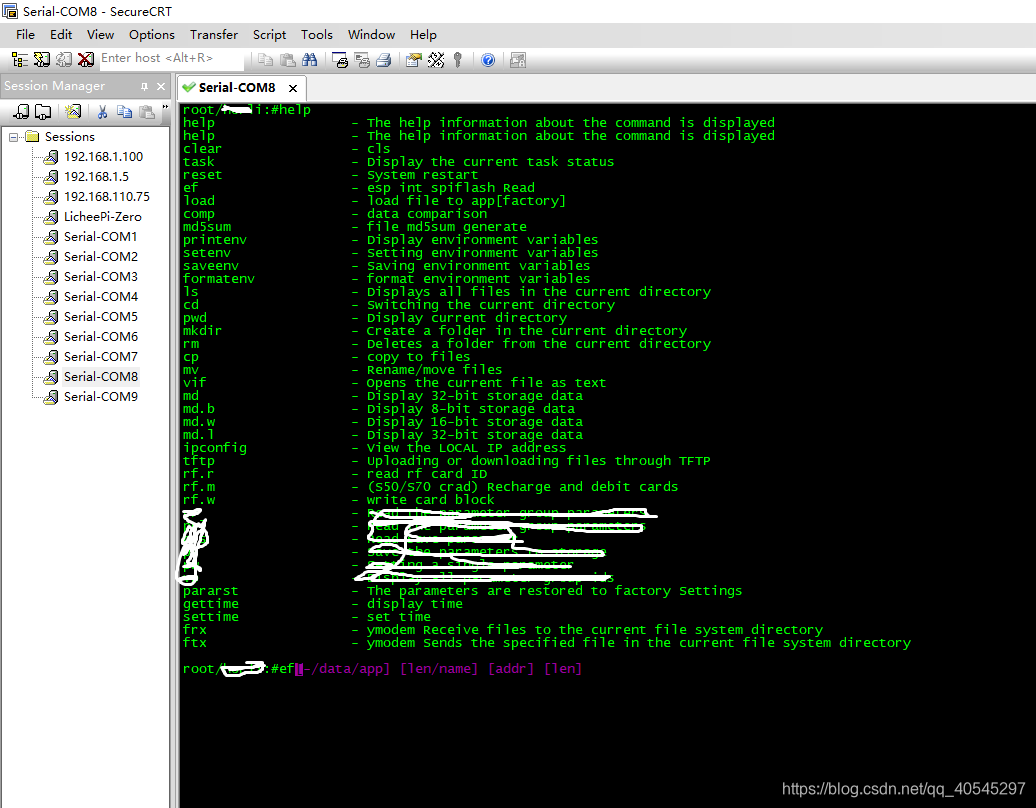Click the Disconnect red X icon
The width and height of the screenshot is (1036, 808).
point(85,60)
